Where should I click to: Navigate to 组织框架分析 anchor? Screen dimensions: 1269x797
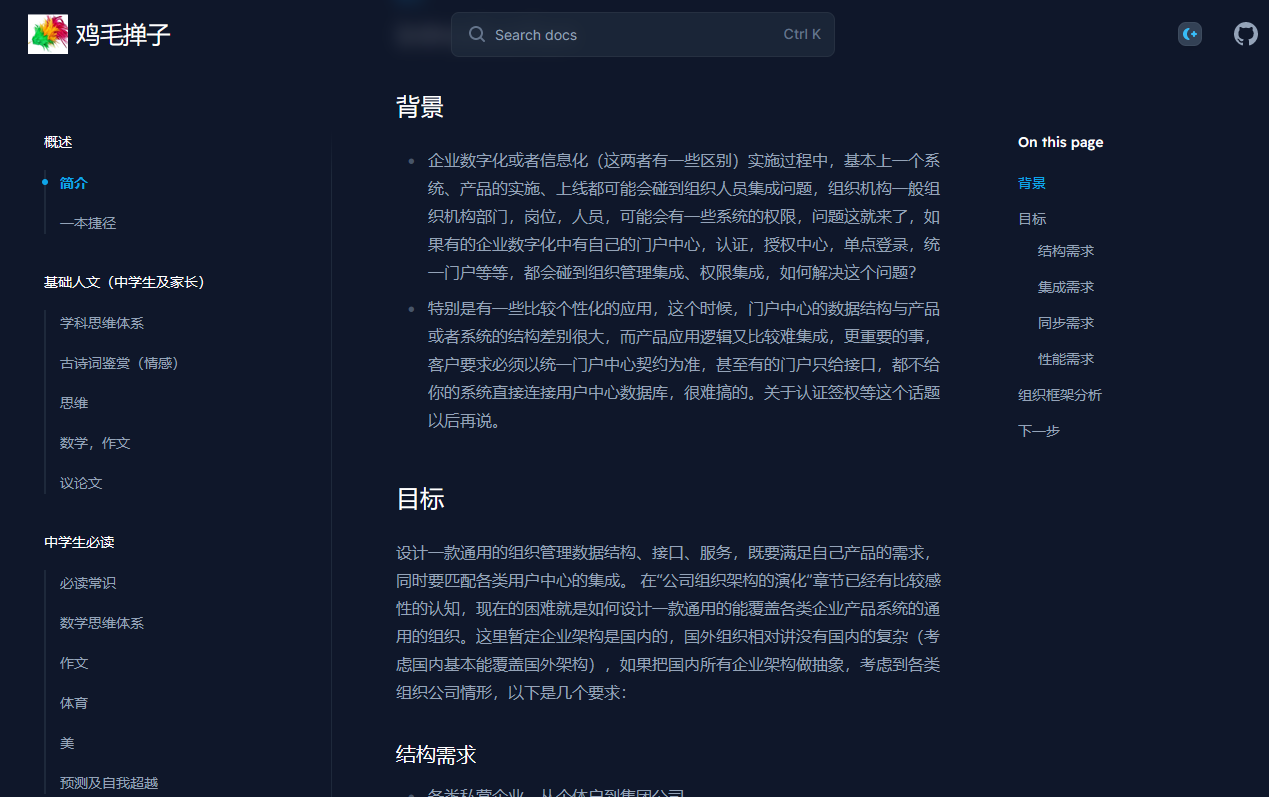coord(1059,395)
